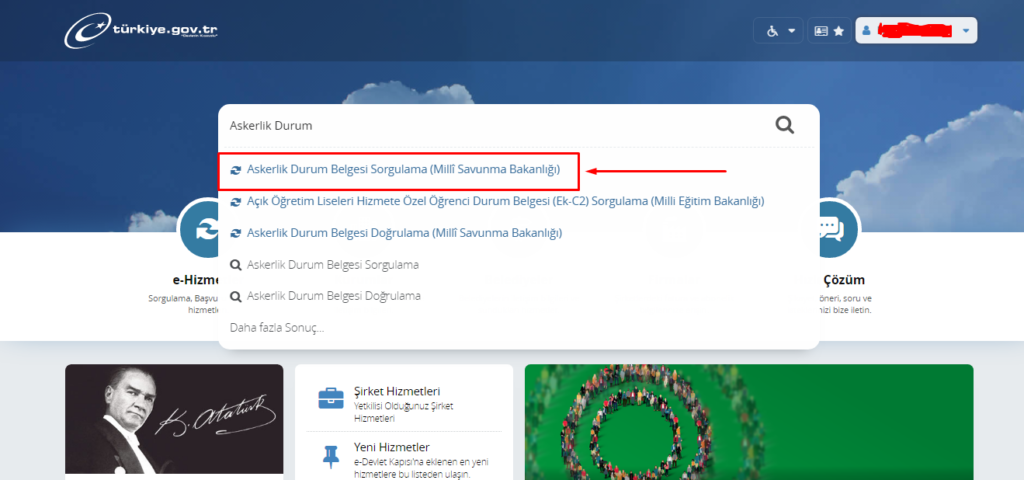Search for plain Askerlik Durum Belgesi Doğrulama query
Image resolution: width=1024 pixels, height=480 pixels.
pyautogui.click(x=333, y=296)
